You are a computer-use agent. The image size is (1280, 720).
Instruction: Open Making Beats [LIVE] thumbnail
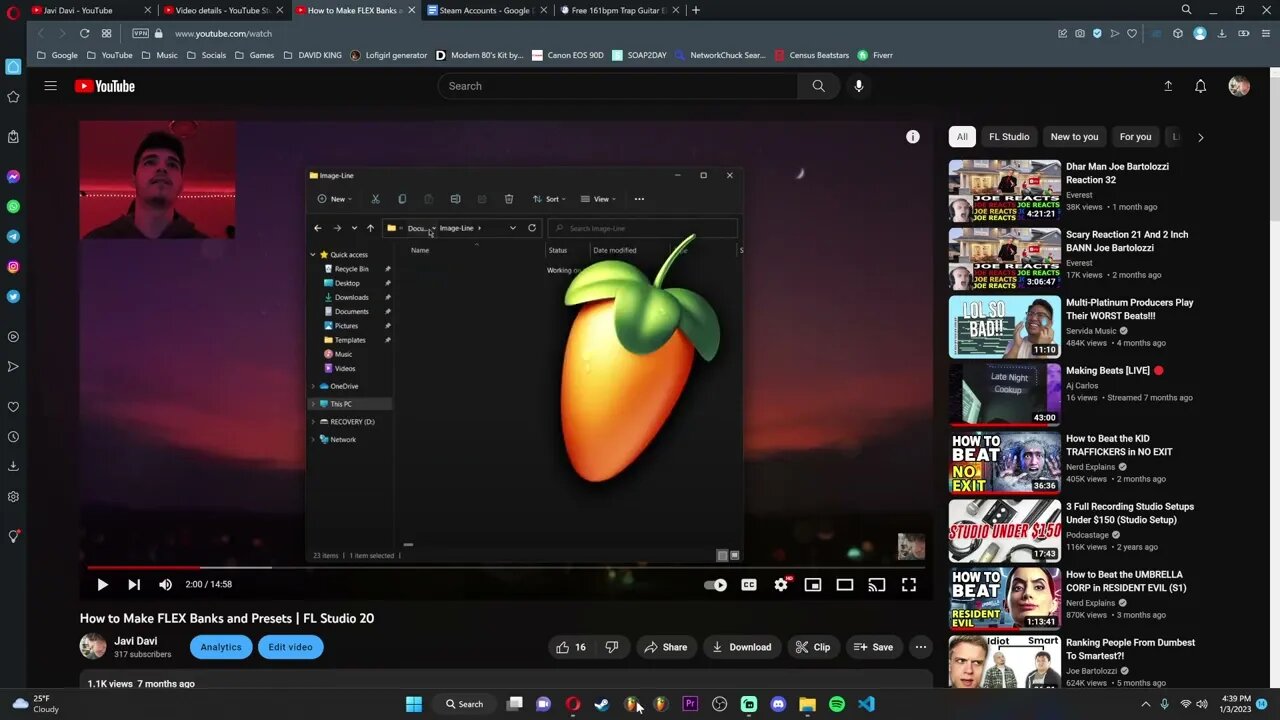click(x=1004, y=394)
